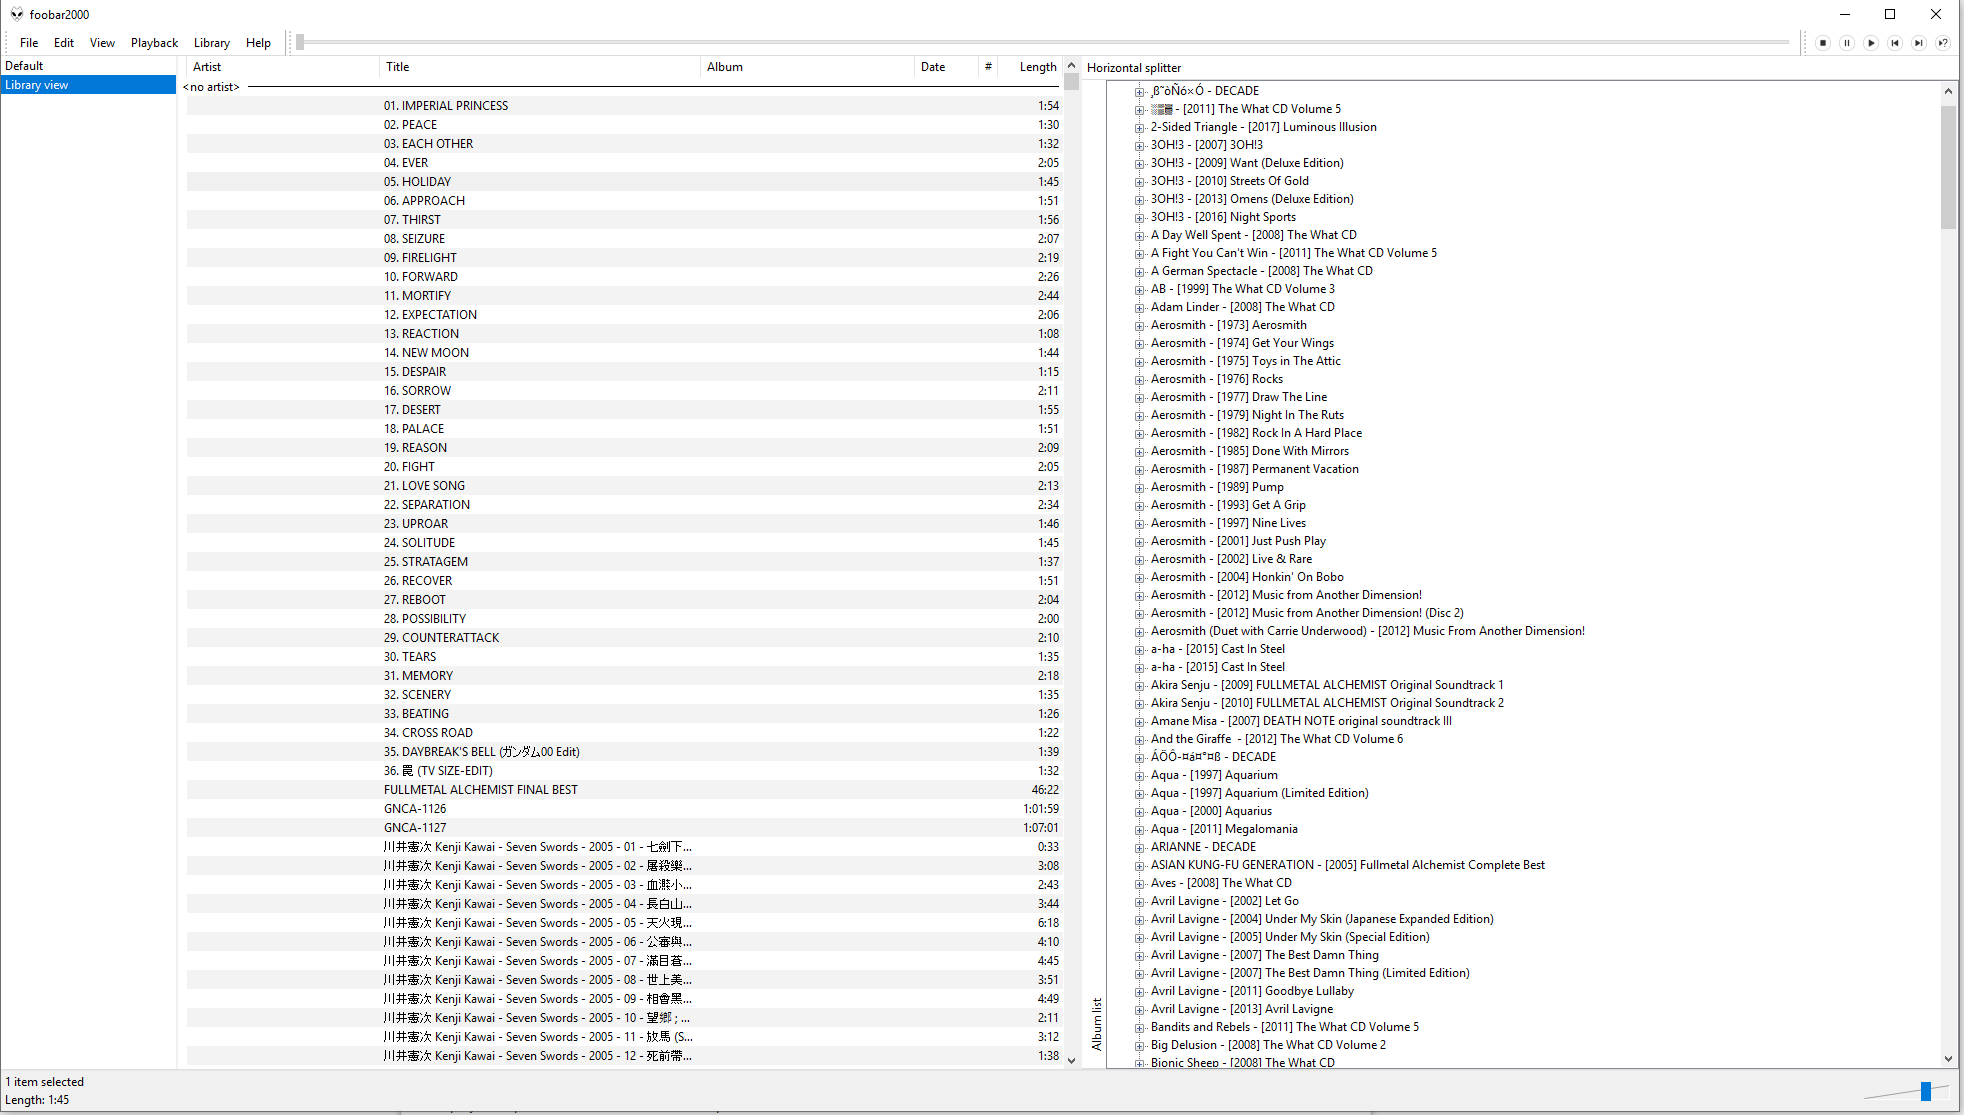Select track 29. COUNTERATTACK
This screenshot has height=1115, width=1964.
point(624,638)
